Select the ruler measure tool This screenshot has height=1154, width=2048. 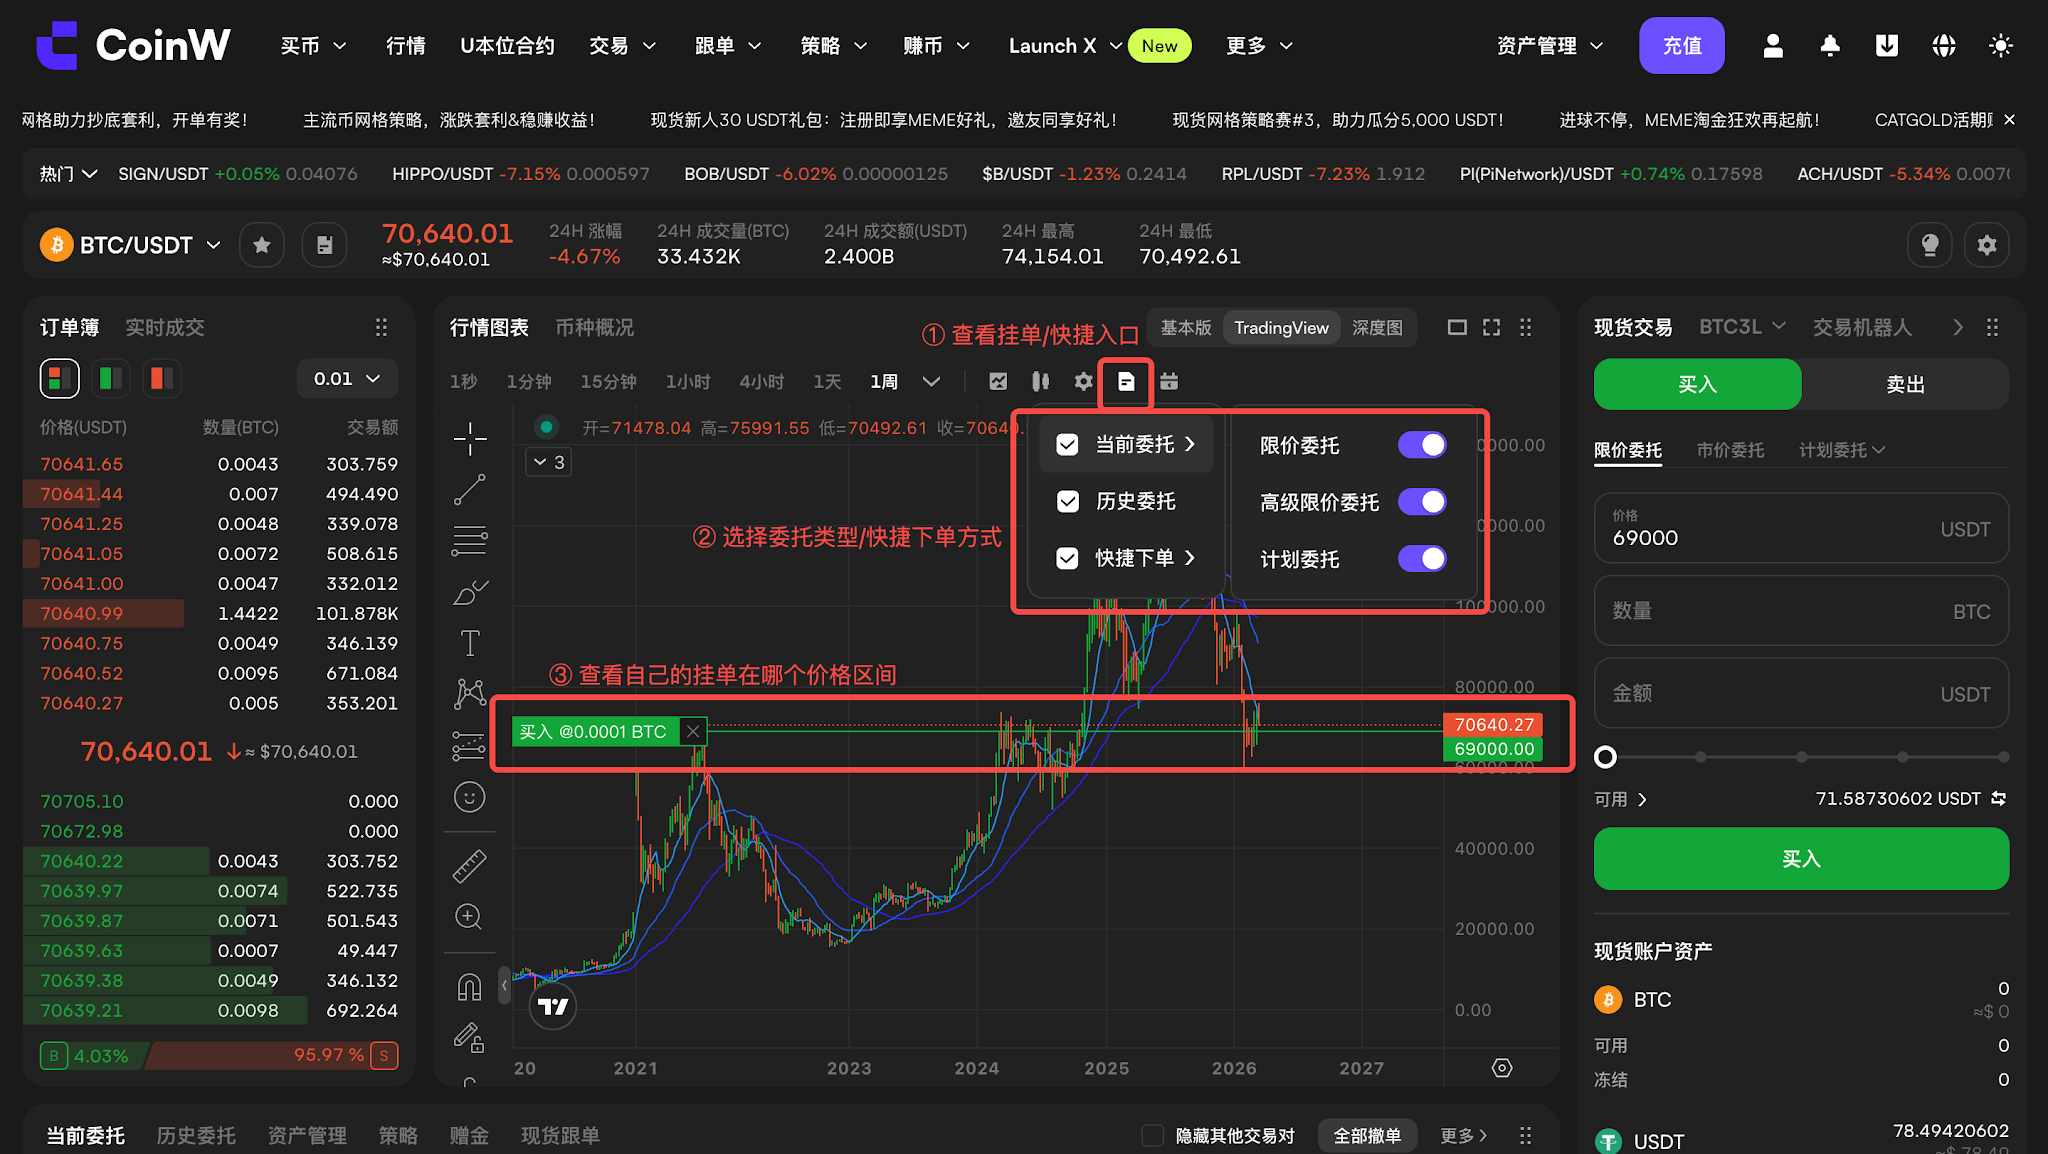469,866
